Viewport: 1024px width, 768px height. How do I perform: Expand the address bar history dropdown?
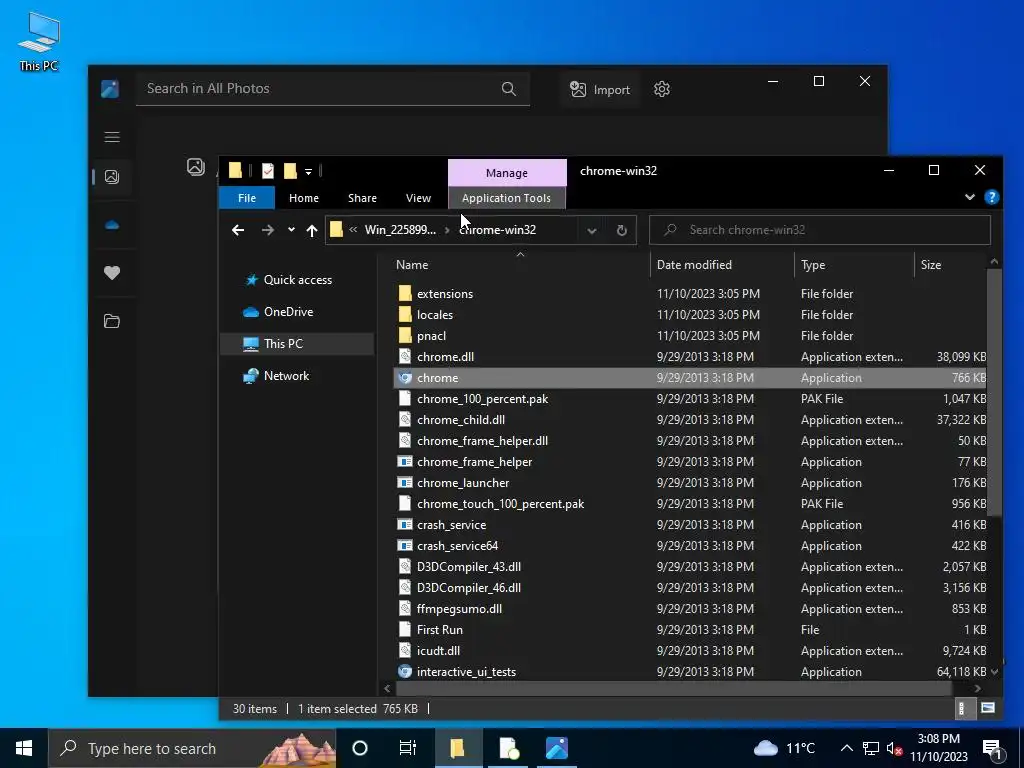(592, 230)
